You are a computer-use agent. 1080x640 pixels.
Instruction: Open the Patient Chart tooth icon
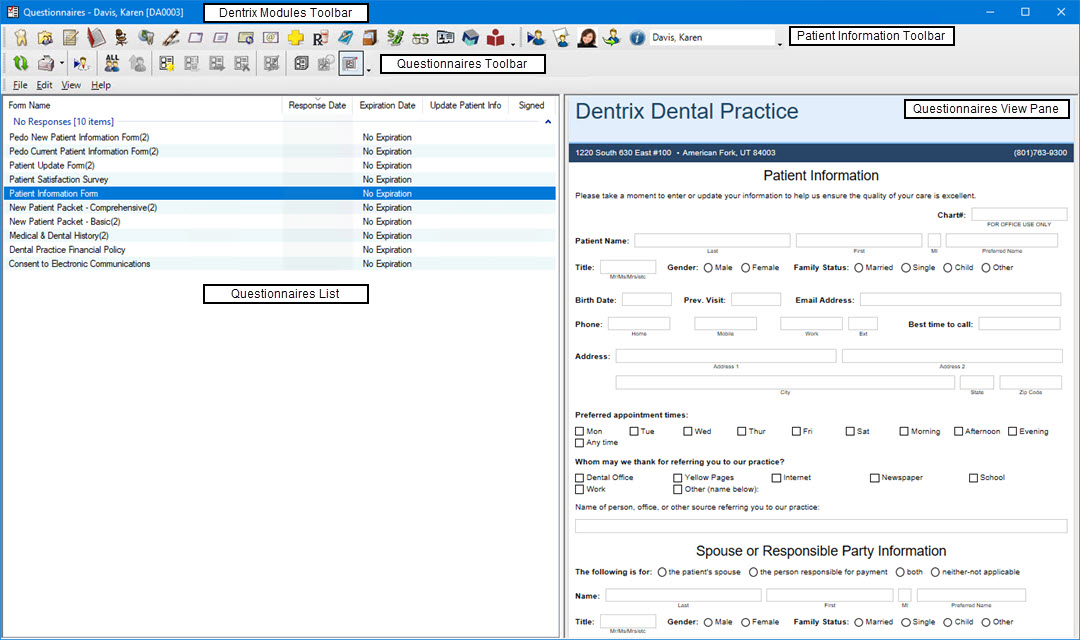pyautogui.click(x=20, y=38)
